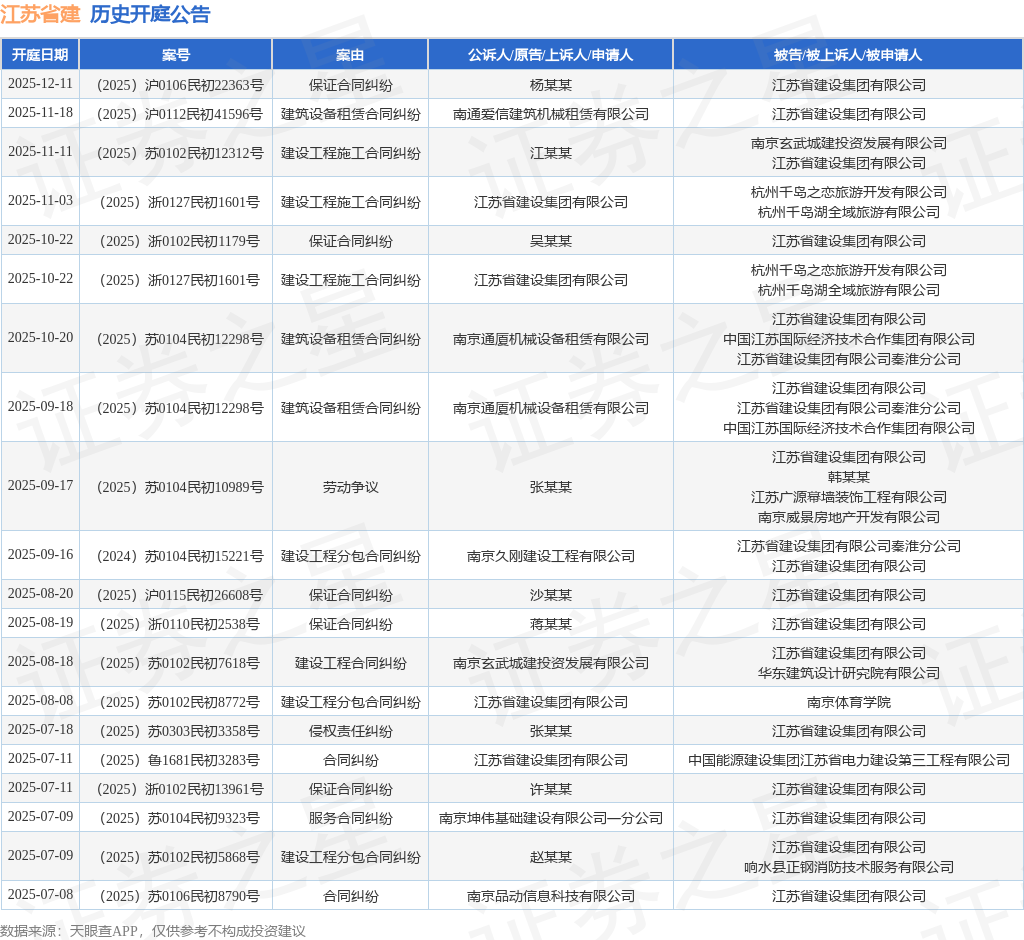Click plaintiff 沙某某
This screenshot has width=1024, height=940.
click(x=551, y=595)
